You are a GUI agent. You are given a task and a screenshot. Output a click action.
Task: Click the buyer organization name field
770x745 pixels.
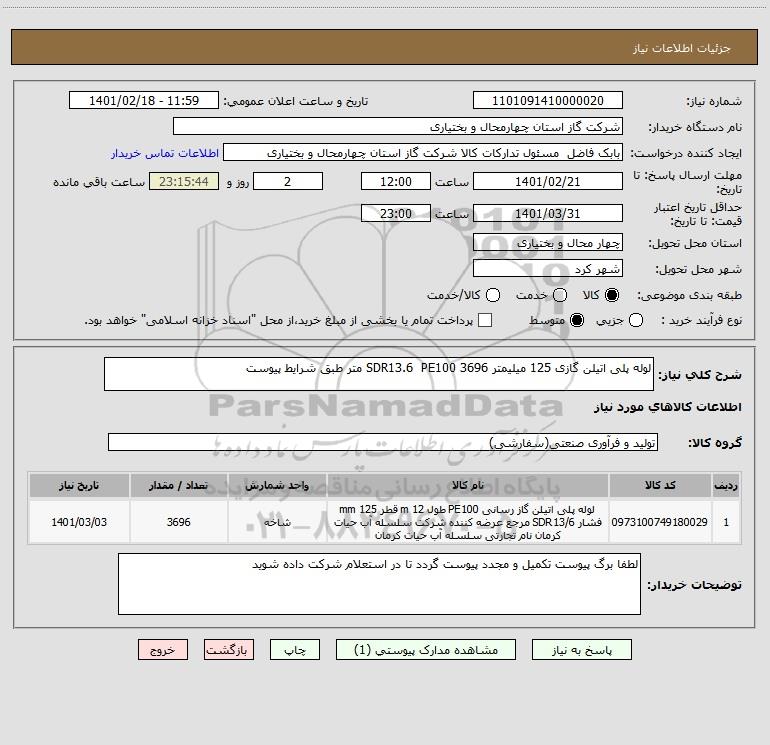click(x=398, y=127)
